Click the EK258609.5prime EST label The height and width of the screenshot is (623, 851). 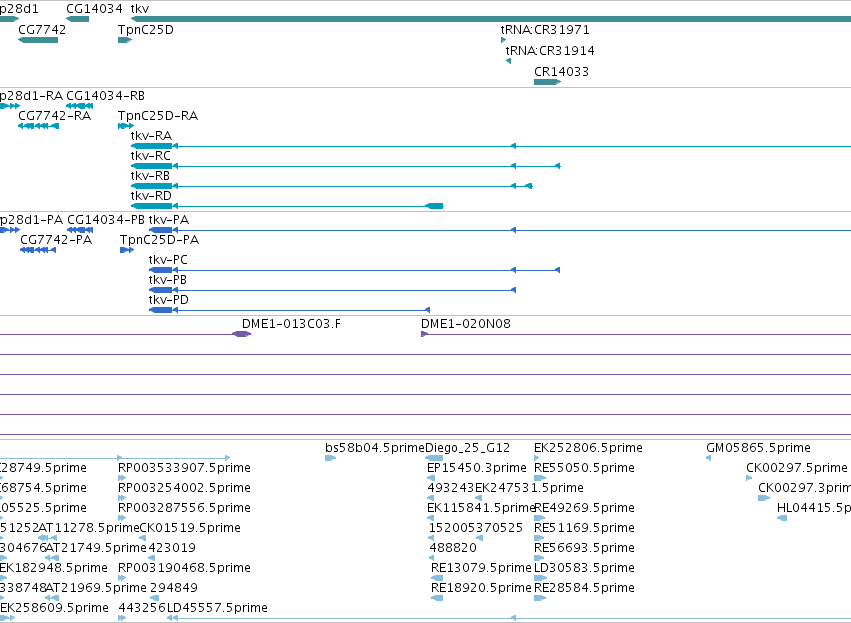coord(54,608)
